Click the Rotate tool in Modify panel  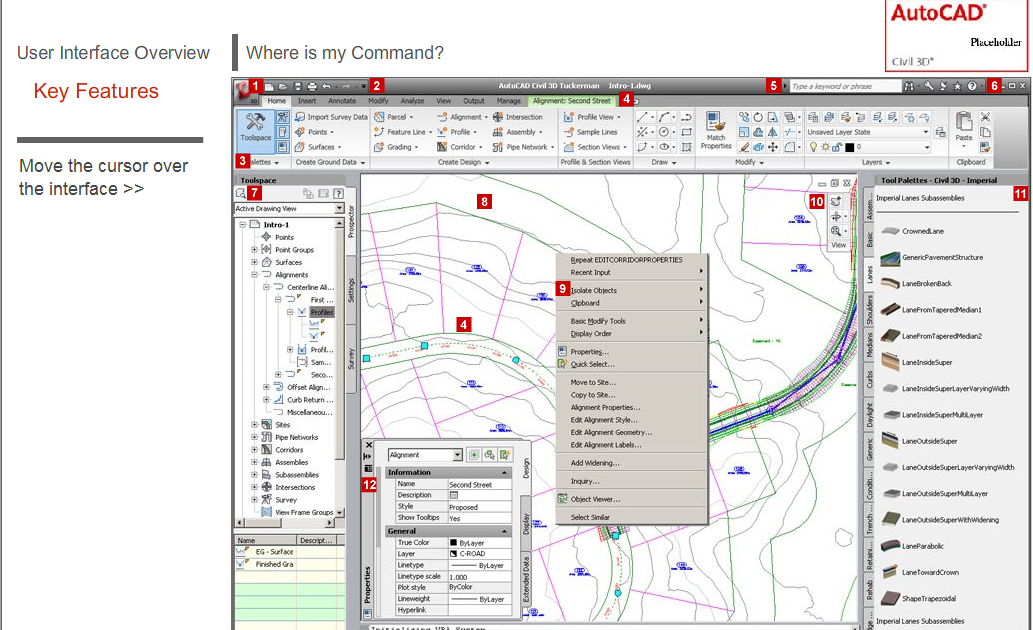pos(758,117)
